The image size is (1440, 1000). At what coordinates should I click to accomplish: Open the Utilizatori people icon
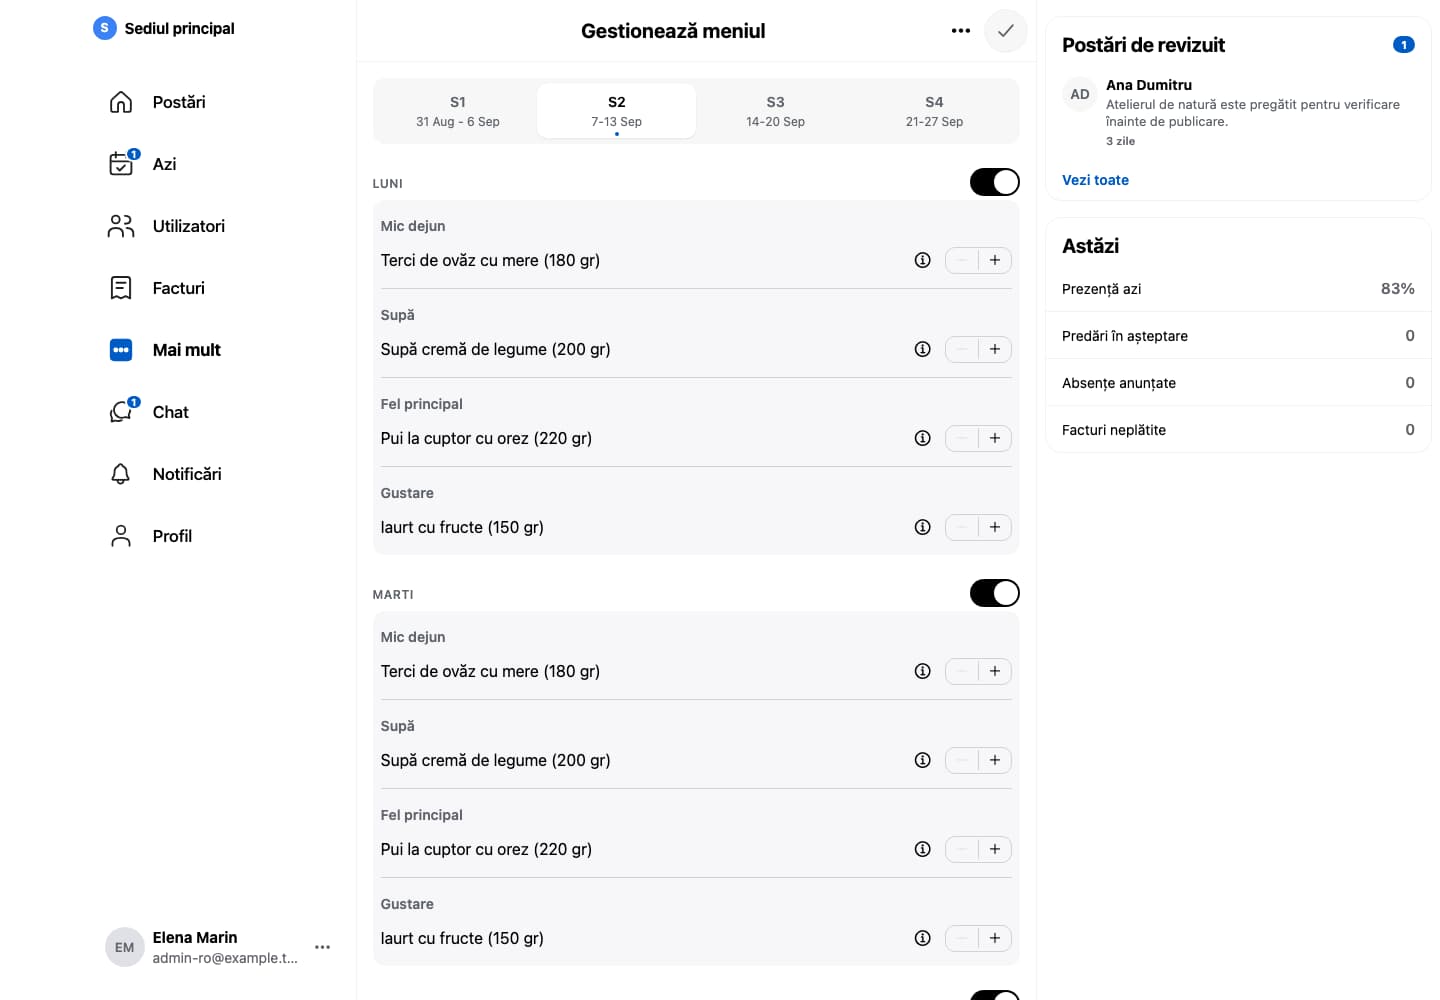pyautogui.click(x=121, y=226)
